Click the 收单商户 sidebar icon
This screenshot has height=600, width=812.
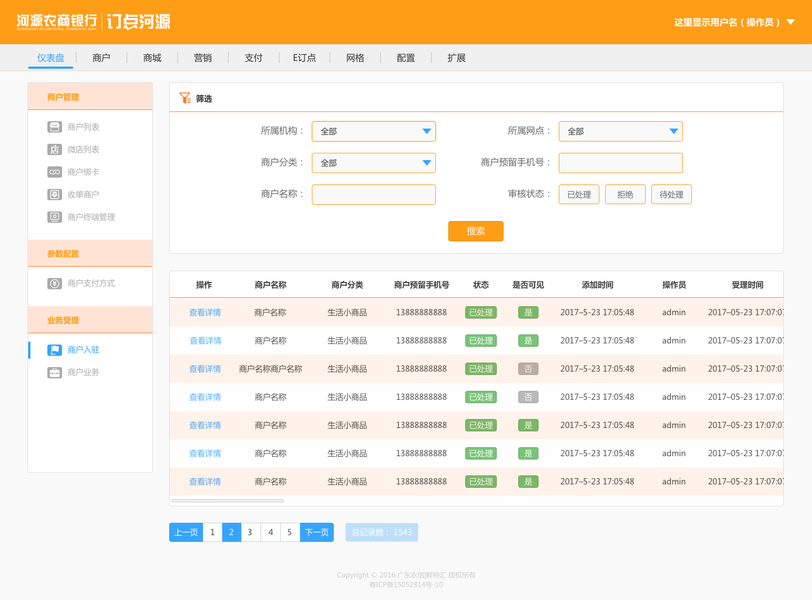[x=54, y=195]
